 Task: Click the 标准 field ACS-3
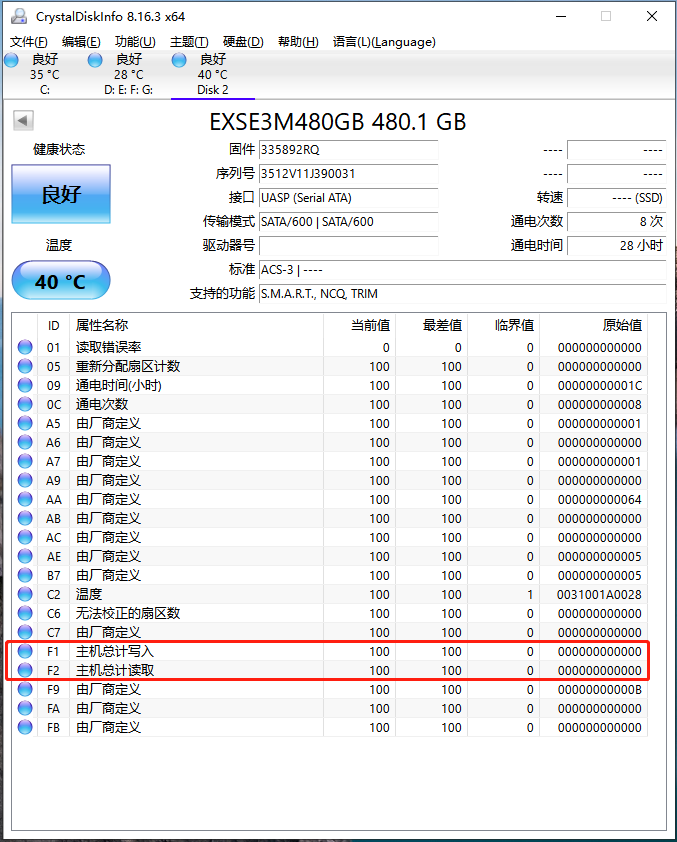tap(462, 270)
